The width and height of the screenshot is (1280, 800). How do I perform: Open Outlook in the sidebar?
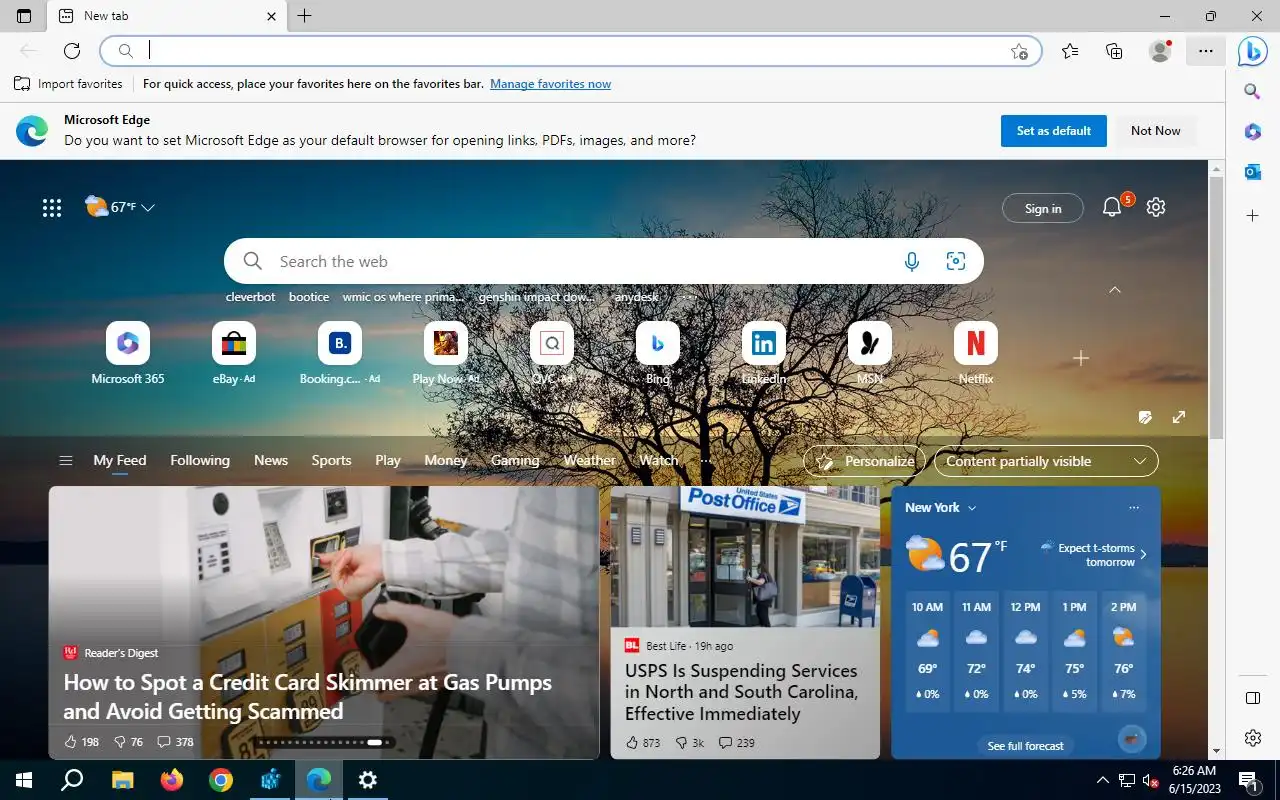click(1252, 172)
